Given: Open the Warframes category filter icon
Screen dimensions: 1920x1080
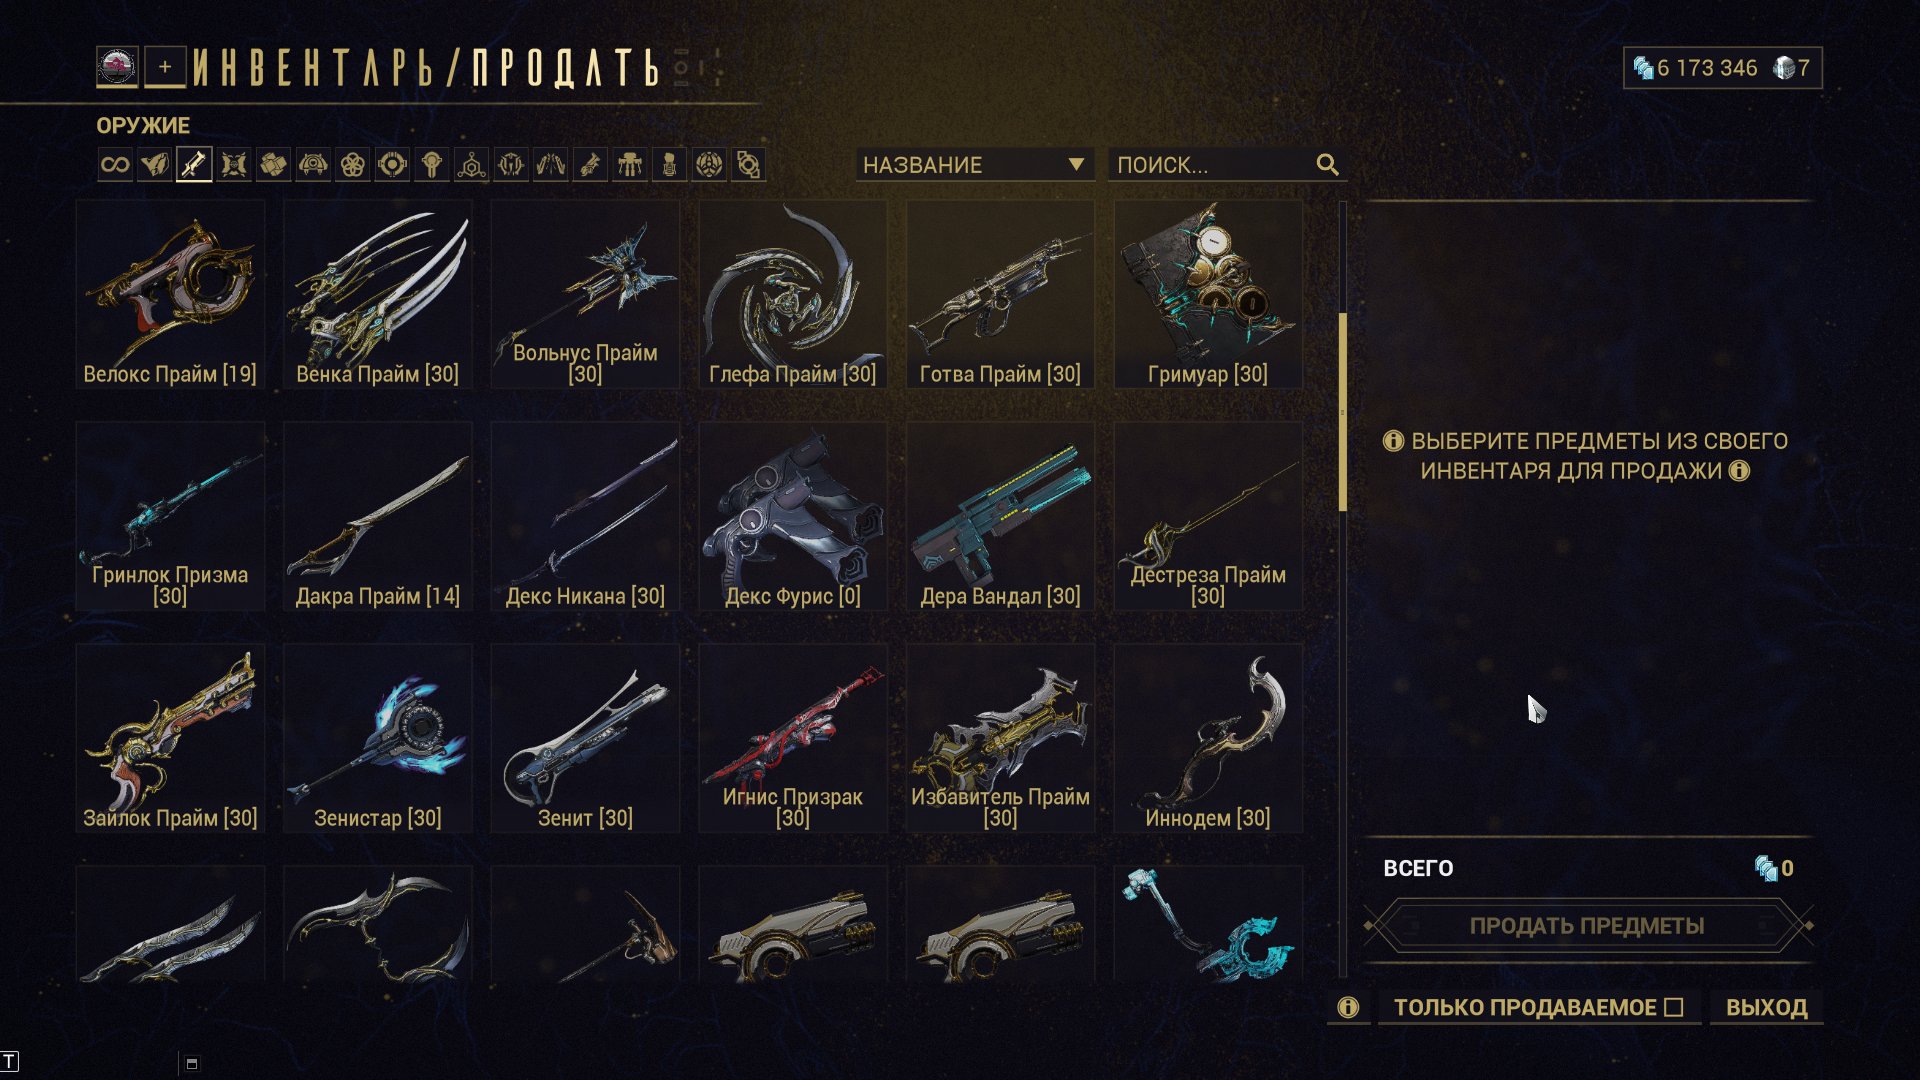Looking at the screenshot, I should 154,165.
